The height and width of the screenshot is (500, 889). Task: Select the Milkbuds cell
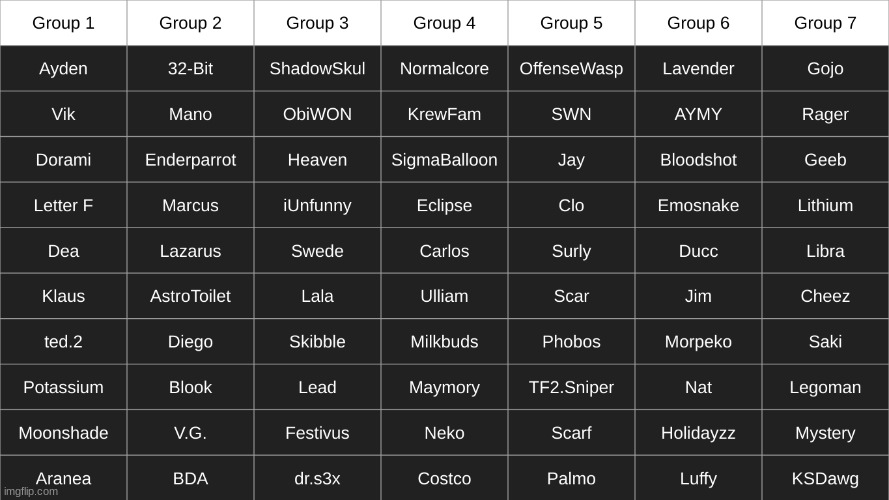click(x=444, y=342)
